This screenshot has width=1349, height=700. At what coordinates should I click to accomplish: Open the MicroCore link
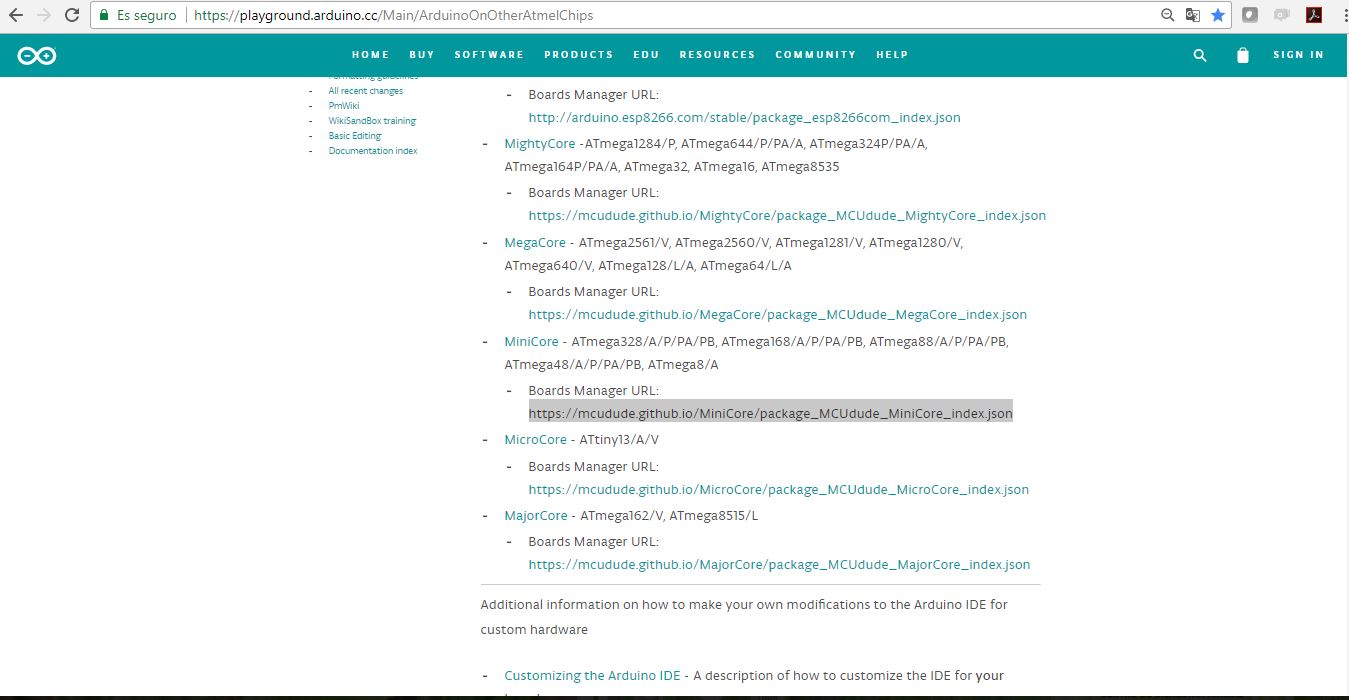(x=536, y=440)
